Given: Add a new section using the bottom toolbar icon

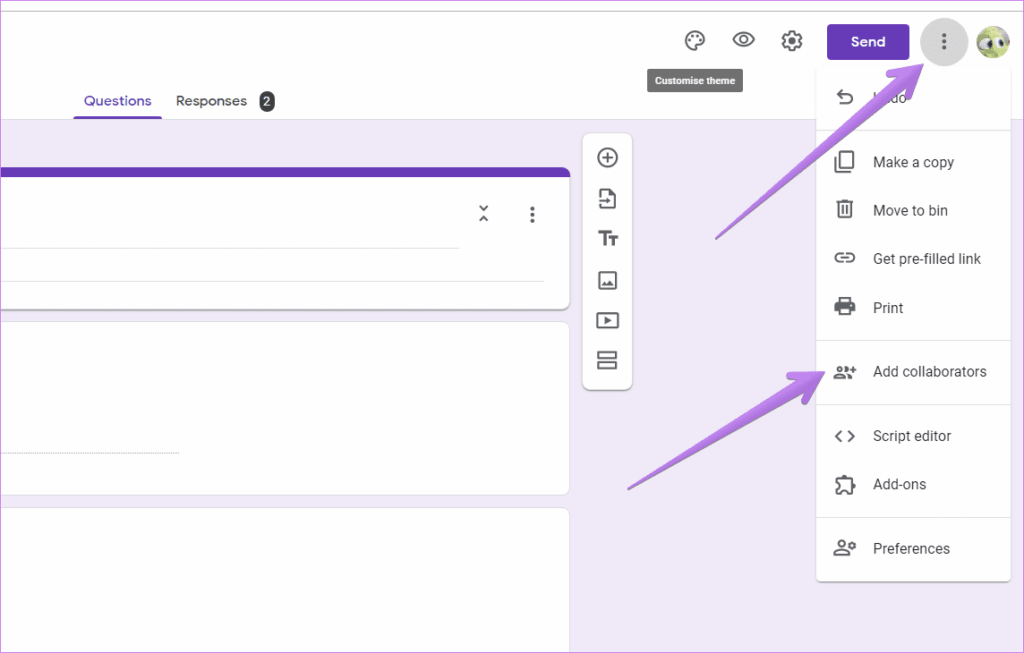Looking at the screenshot, I should [x=607, y=360].
